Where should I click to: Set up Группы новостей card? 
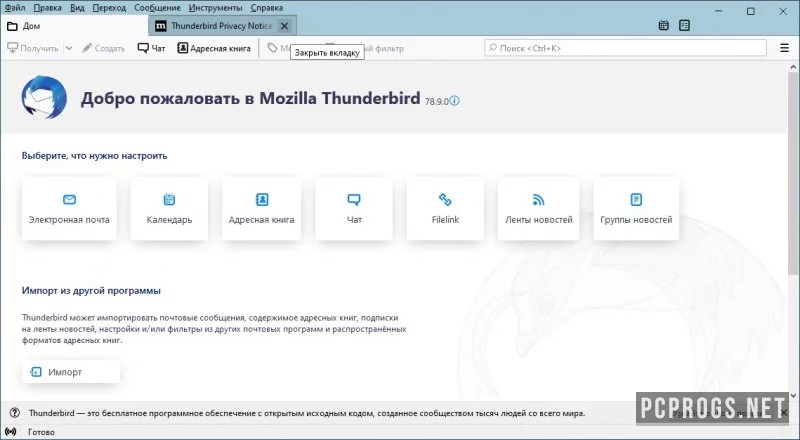coord(636,208)
